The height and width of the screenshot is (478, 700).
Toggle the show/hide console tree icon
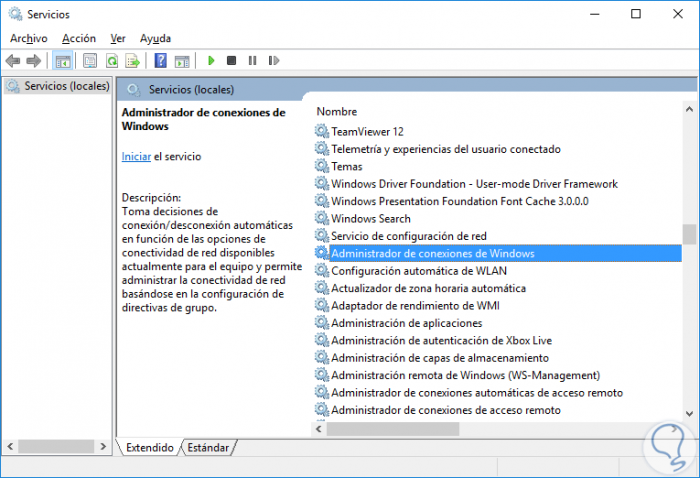tap(62, 61)
